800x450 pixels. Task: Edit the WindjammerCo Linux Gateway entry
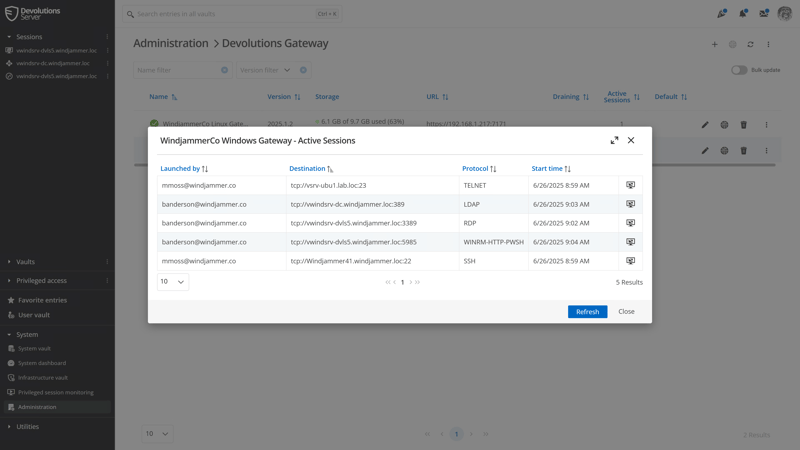(x=705, y=125)
